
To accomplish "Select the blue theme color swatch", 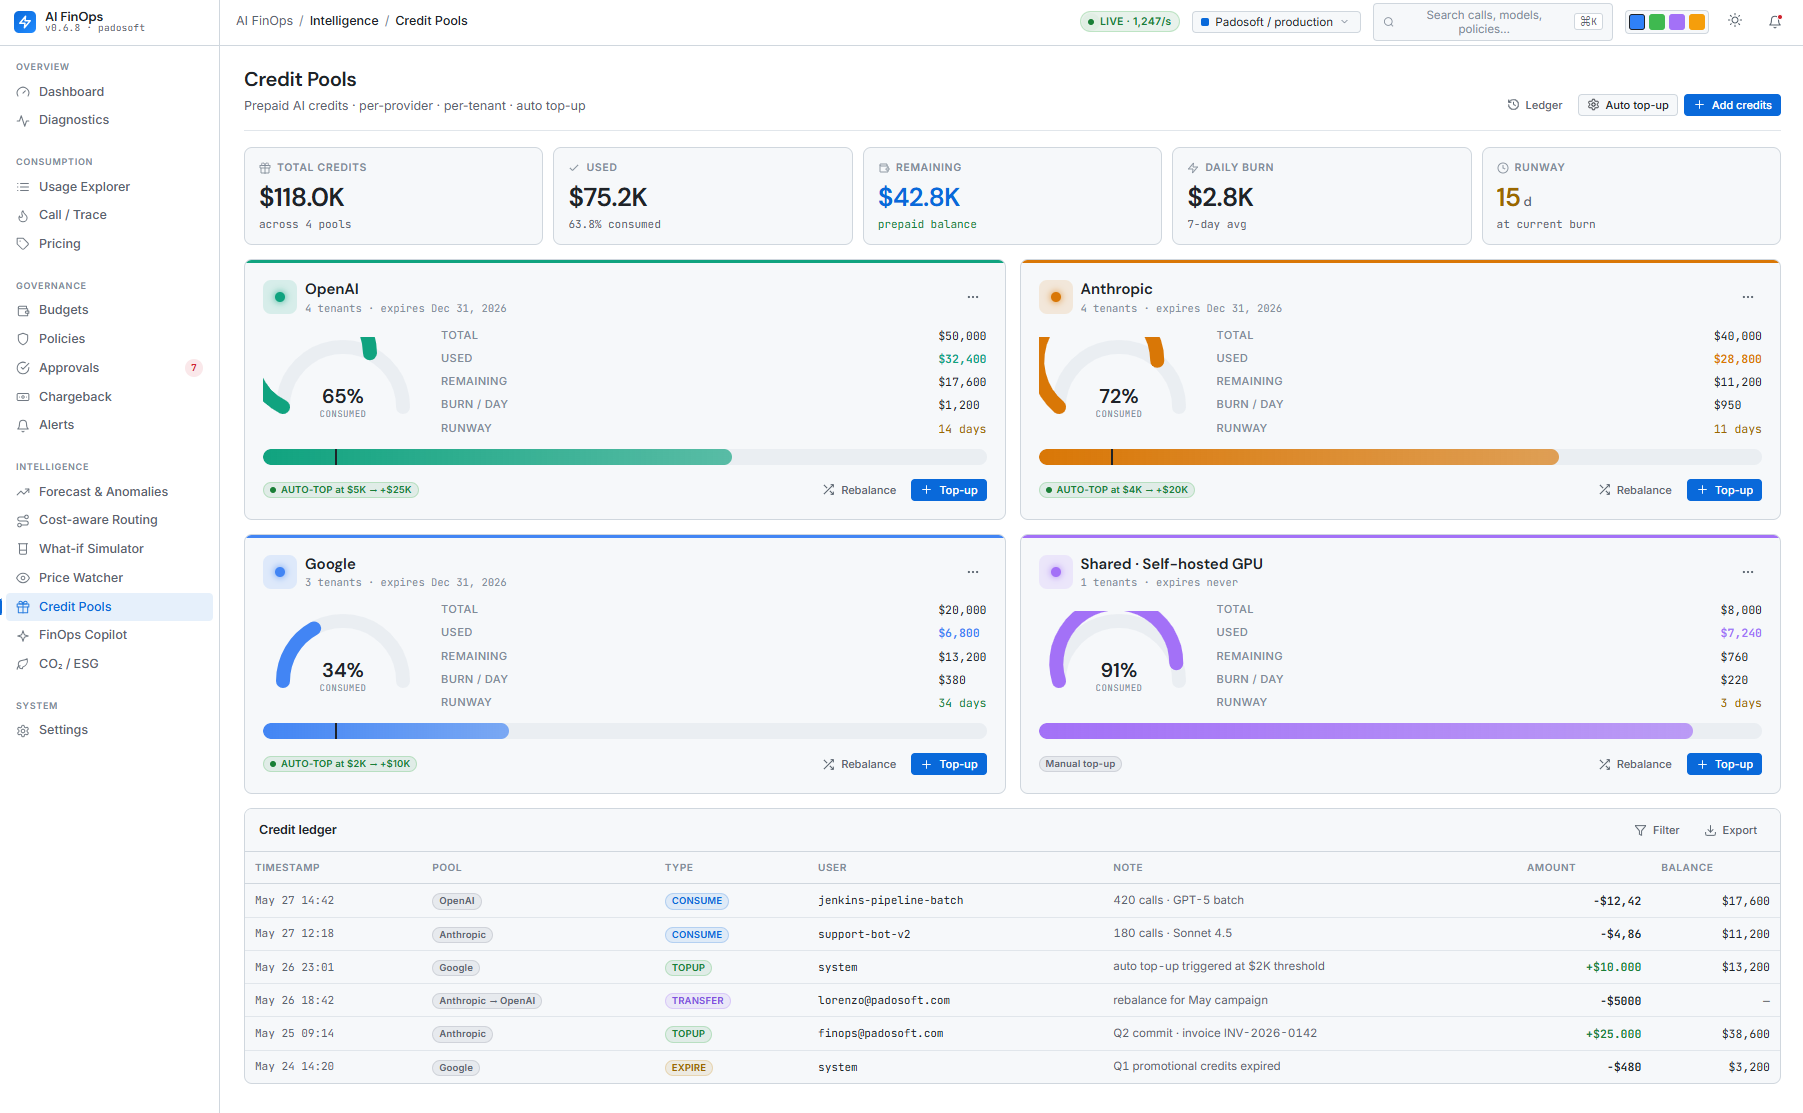I will 1637,22.
